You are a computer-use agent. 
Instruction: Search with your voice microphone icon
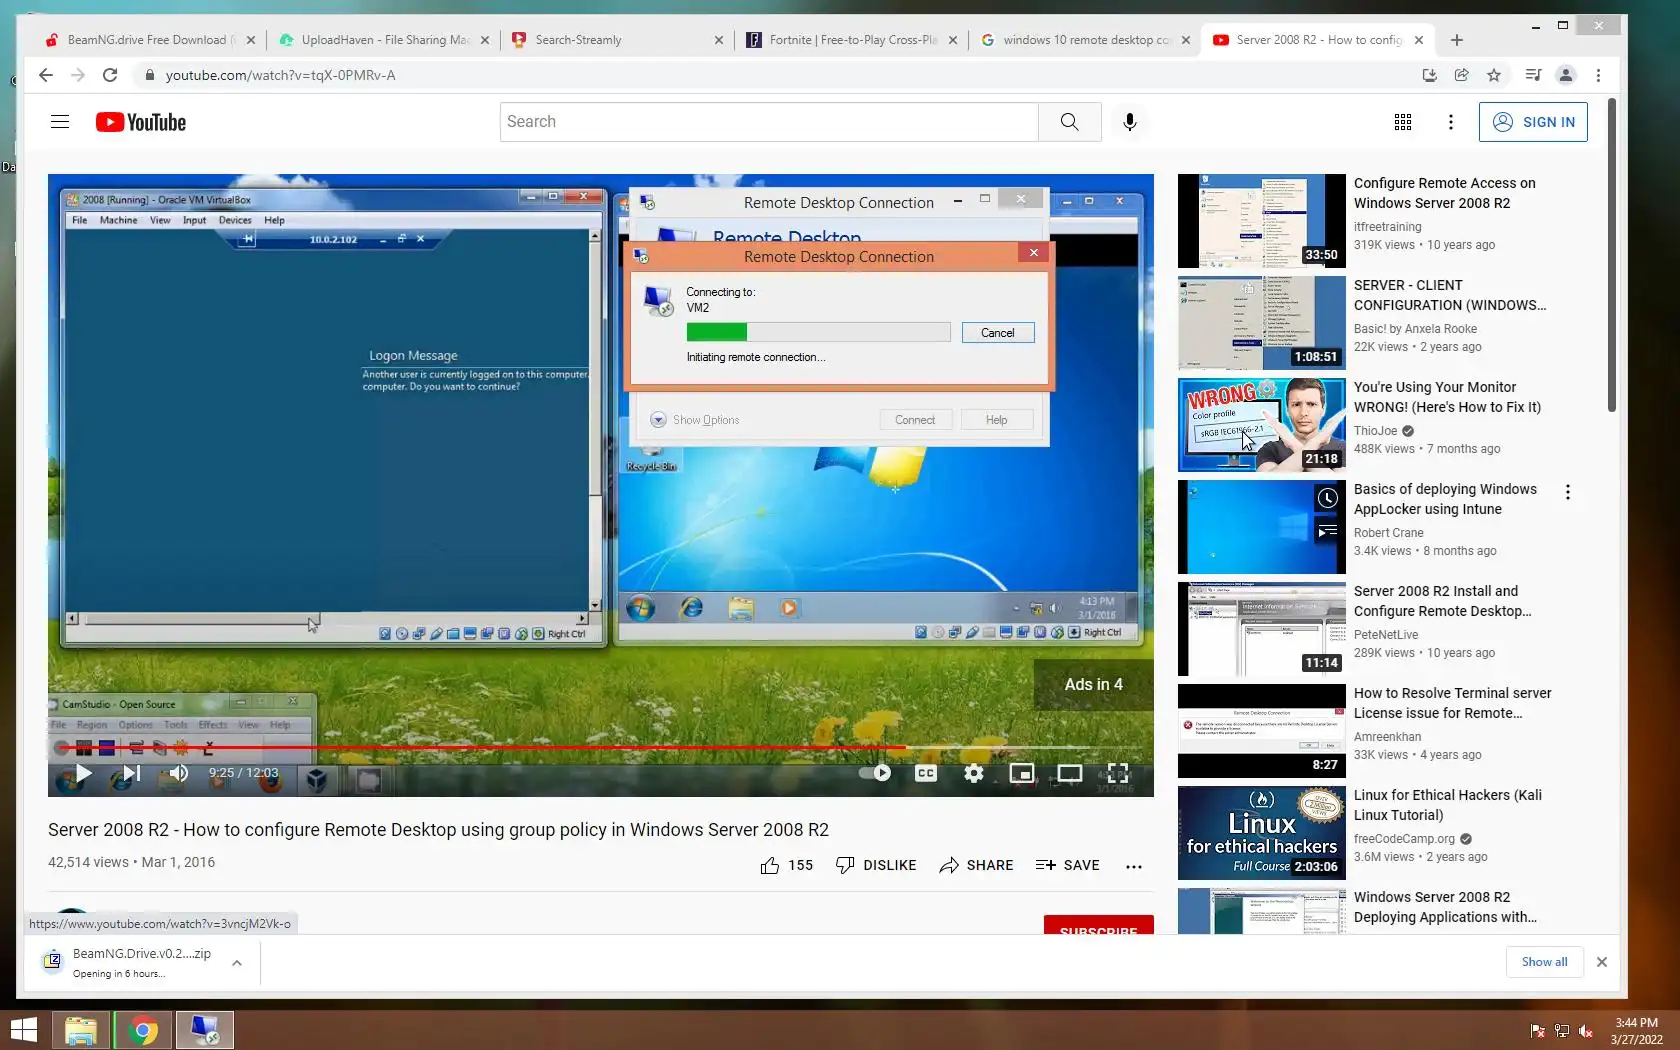coord(1129,122)
